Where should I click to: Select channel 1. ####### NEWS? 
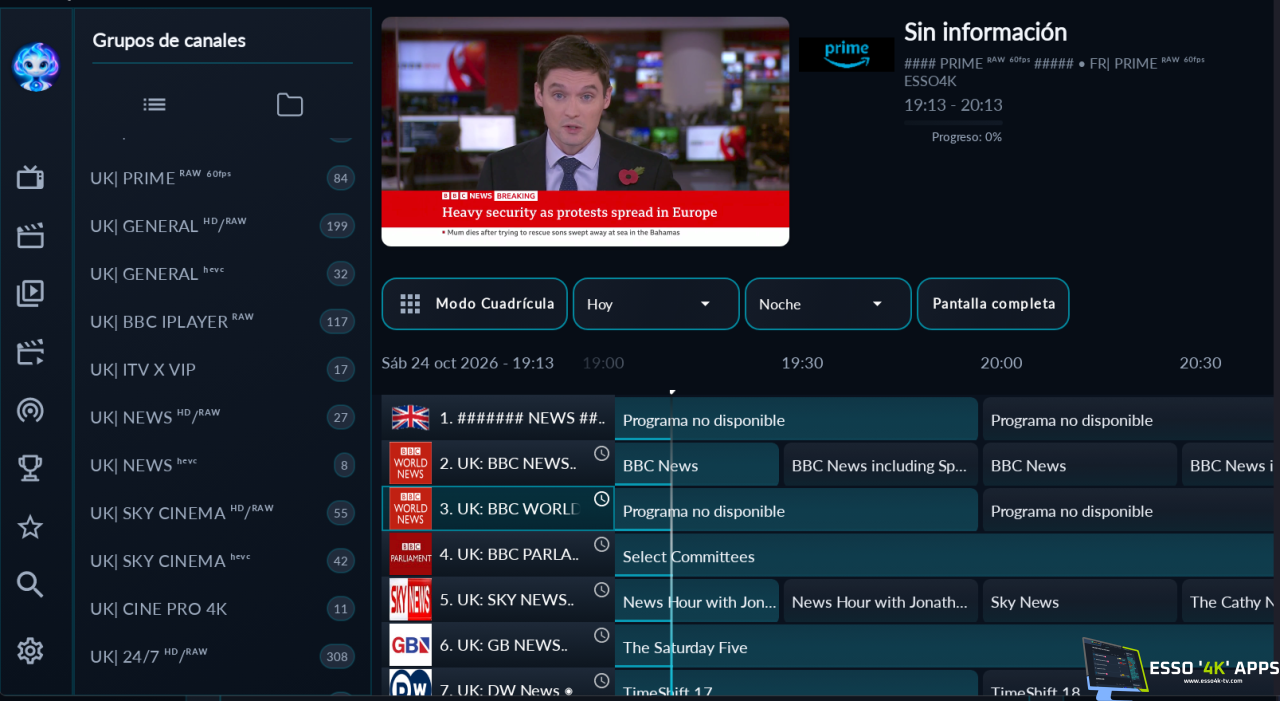498,418
